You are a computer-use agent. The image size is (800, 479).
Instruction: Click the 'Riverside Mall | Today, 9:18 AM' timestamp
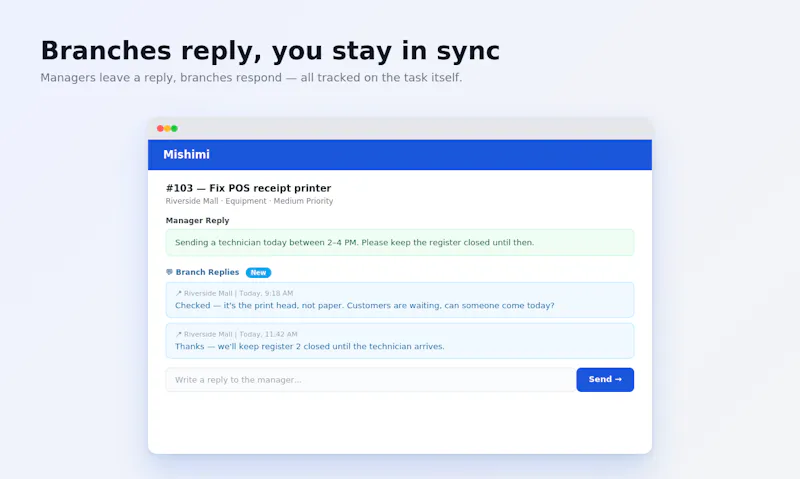tap(238, 293)
